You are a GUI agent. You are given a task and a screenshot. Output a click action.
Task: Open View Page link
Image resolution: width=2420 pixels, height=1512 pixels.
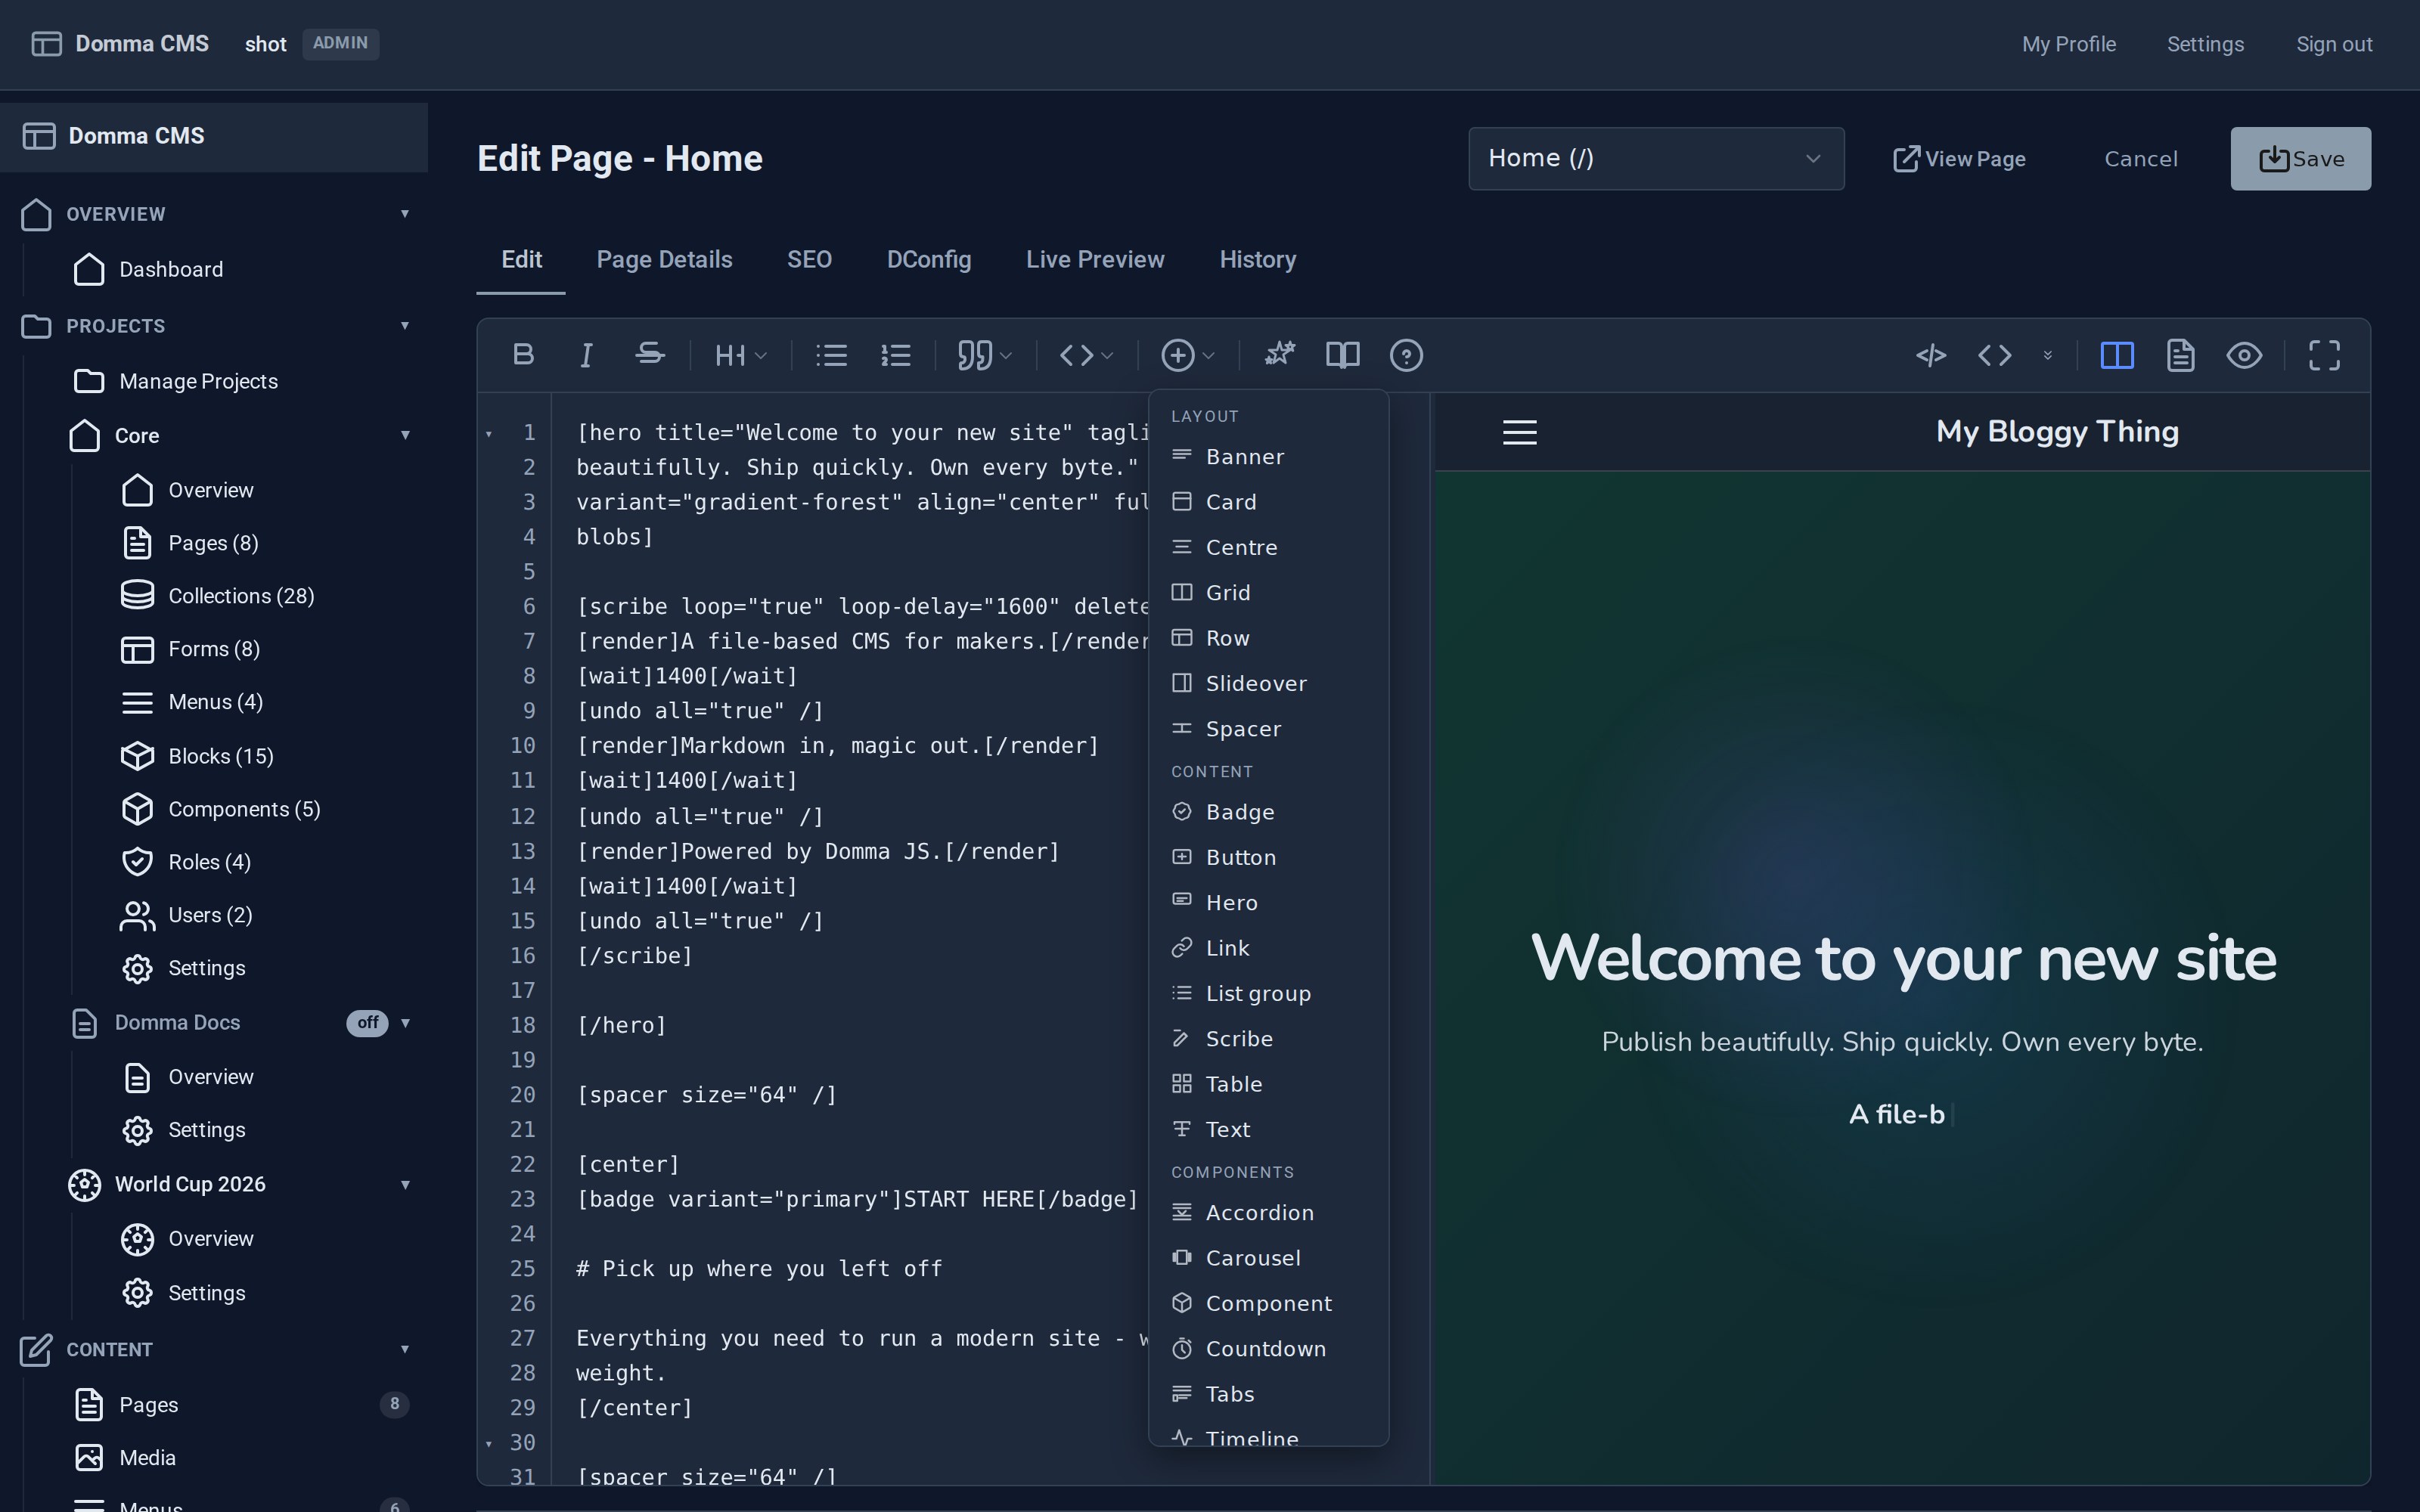pos(1959,158)
